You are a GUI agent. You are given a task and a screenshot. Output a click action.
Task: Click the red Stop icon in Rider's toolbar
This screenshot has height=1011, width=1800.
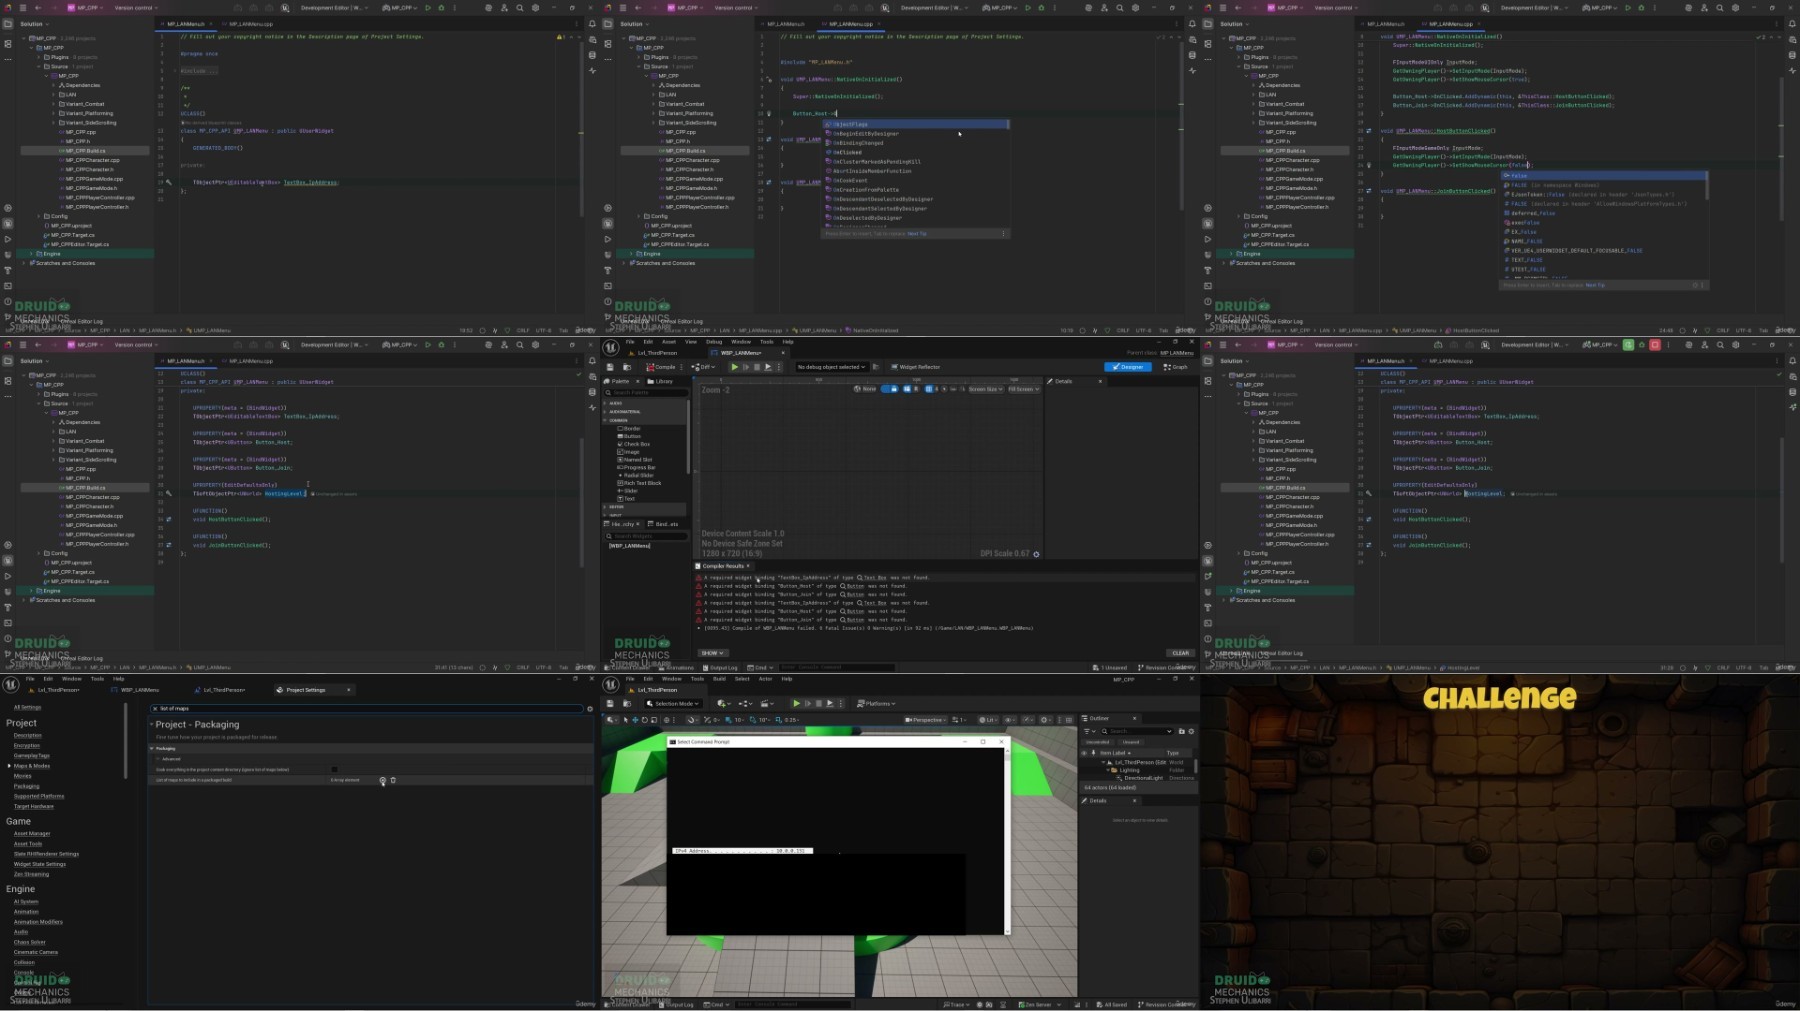[1655, 345]
